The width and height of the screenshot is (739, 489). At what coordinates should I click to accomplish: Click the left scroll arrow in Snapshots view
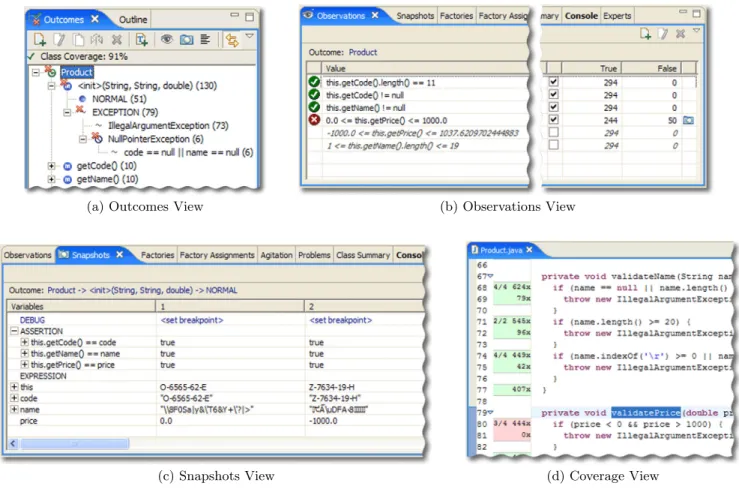point(13,443)
